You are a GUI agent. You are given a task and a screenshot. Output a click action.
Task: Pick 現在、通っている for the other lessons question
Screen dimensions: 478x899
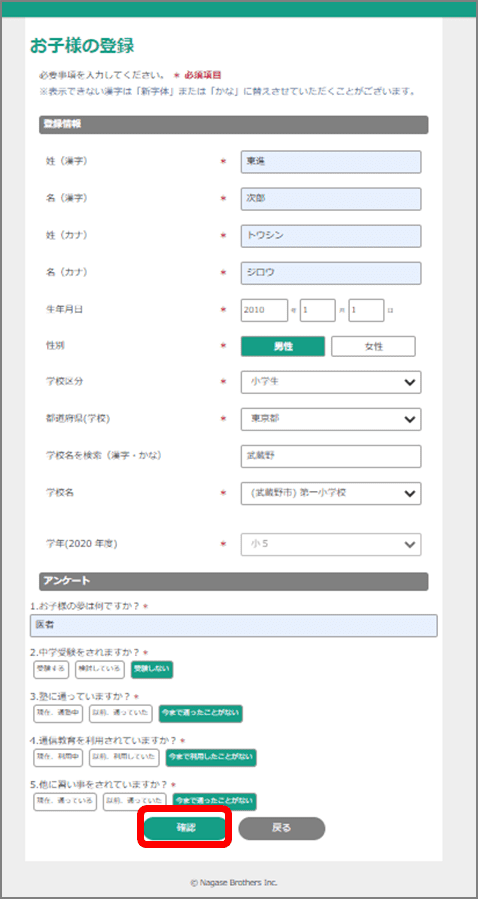click(65, 802)
